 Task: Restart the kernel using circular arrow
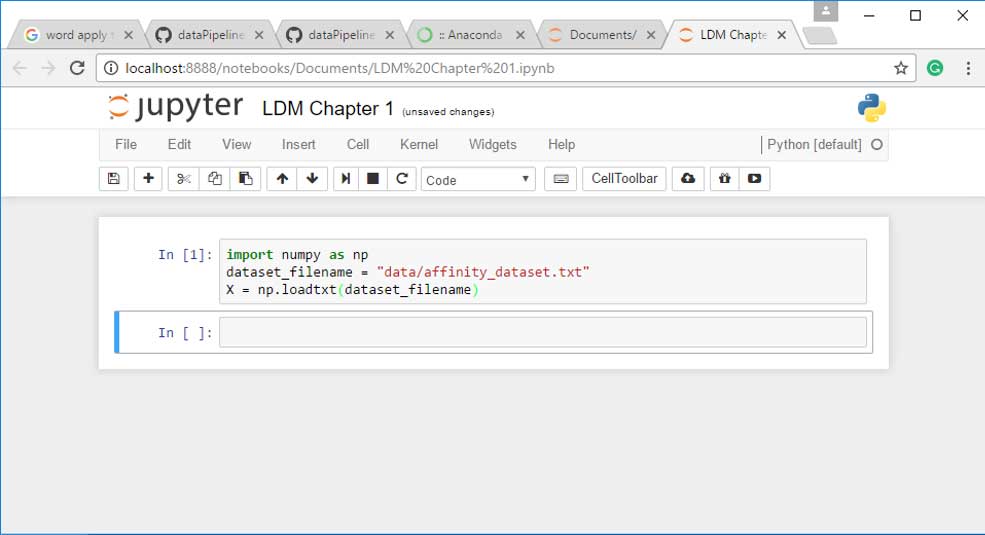point(402,179)
